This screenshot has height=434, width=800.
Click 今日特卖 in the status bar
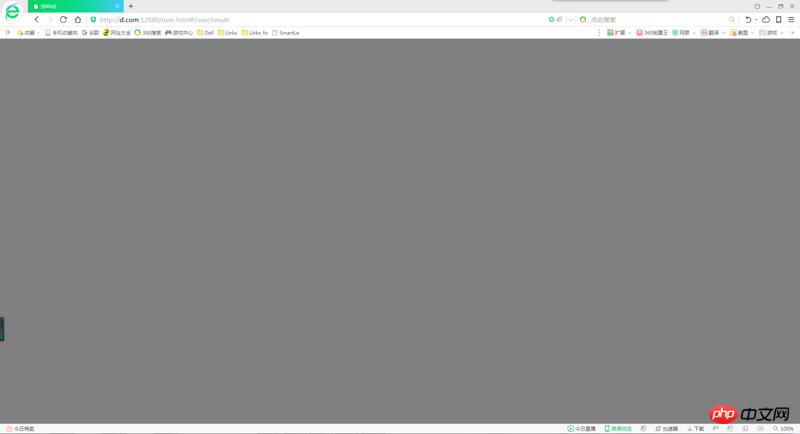20,429
